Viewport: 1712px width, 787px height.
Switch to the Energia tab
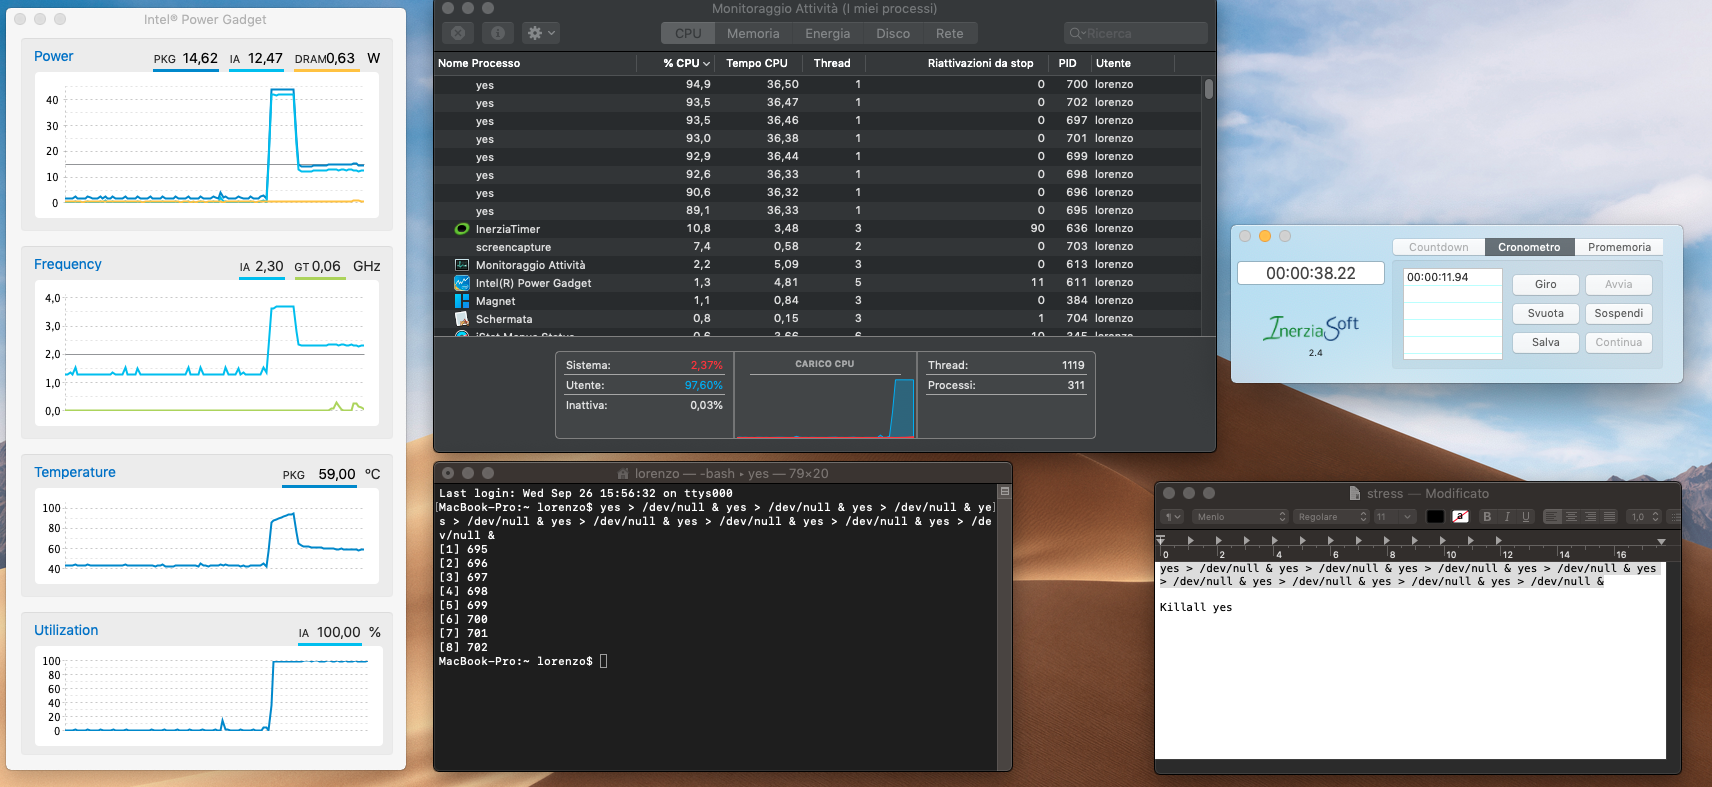(x=828, y=33)
